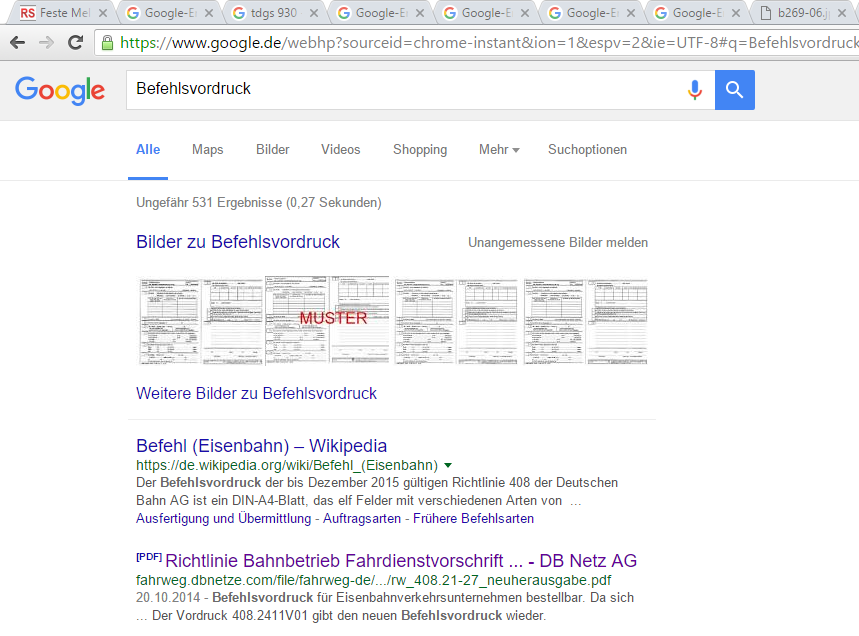
Task: Select the Alle results tab
Action: click(x=148, y=150)
